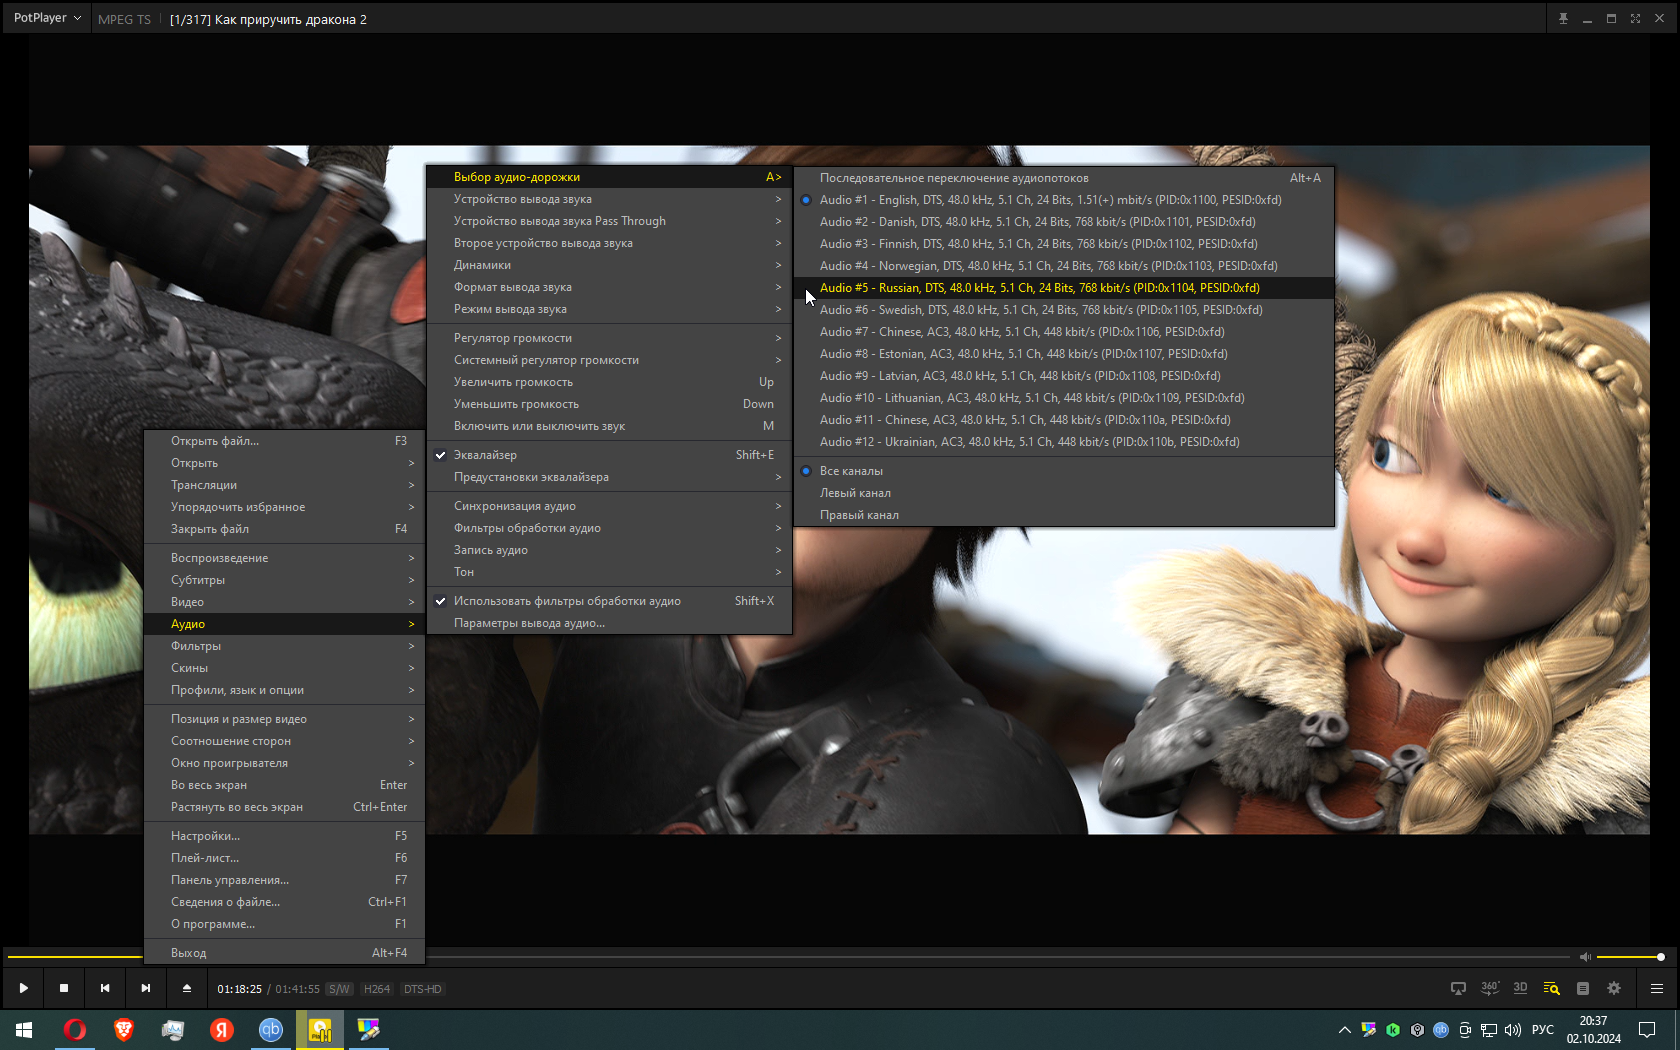Open Brave browser from taskbar
The image size is (1680, 1050).
tap(123, 1030)
